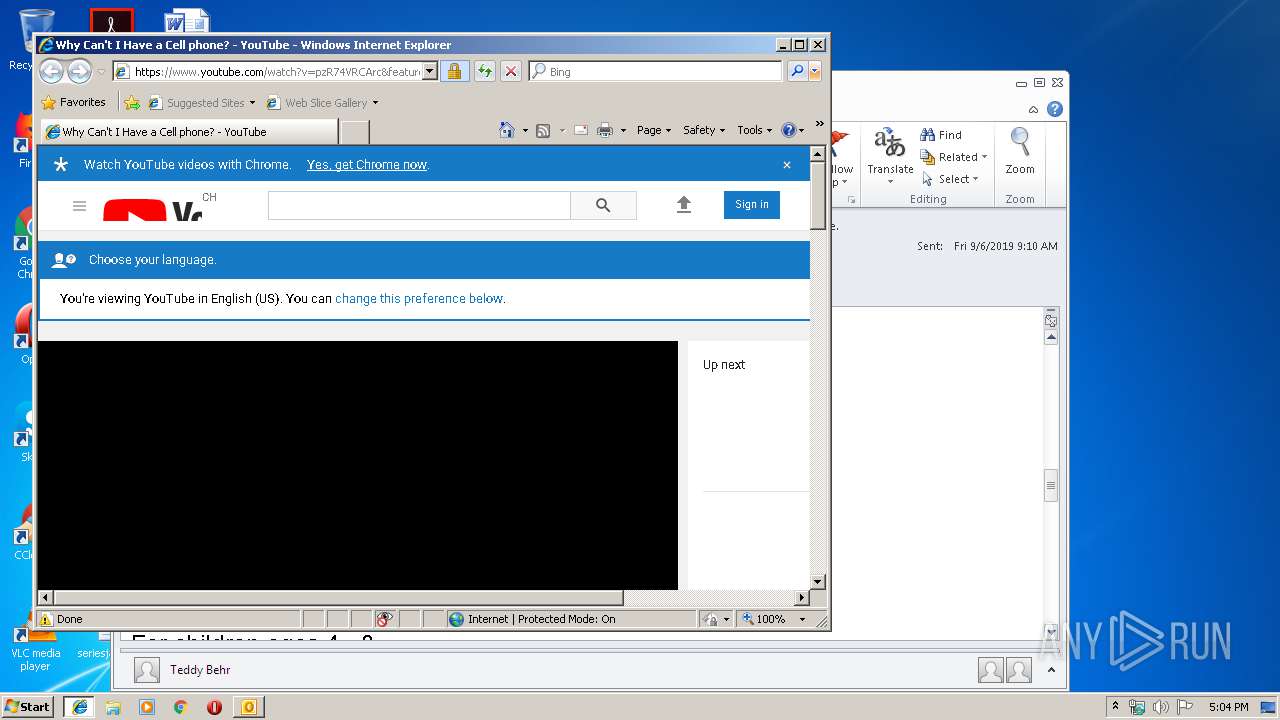Click the Stop loading icon
1280x720 pixels.
click(x=511, y=71)
